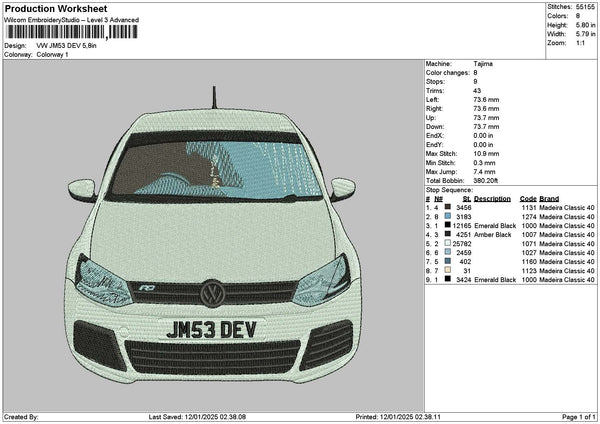Click the EndX label

click(x=434, y=136)
